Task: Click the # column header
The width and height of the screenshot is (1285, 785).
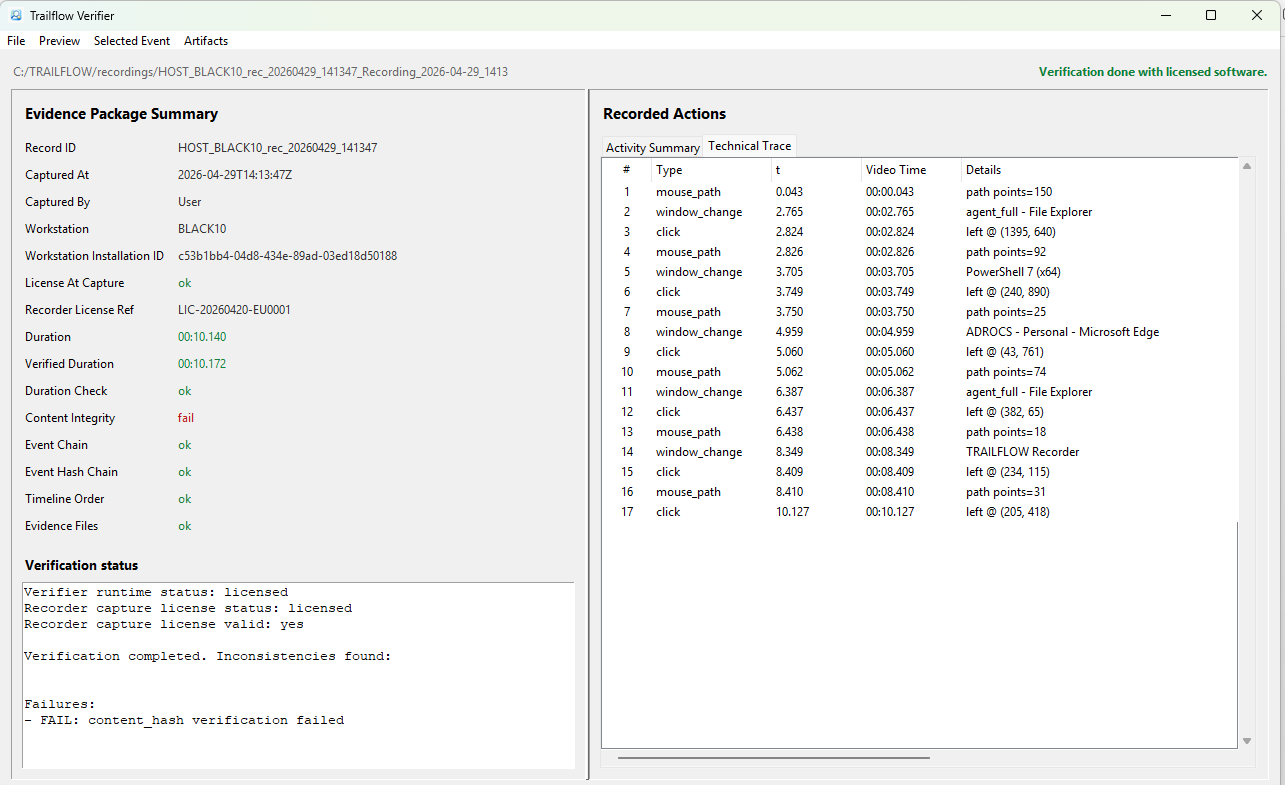Action: pyautogui.click(x=627, y=170)
